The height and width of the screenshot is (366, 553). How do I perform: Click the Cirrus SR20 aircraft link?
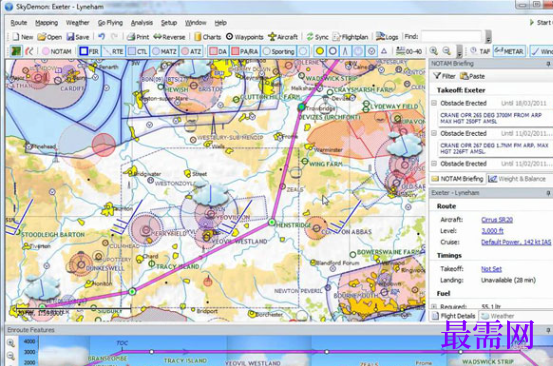point(497,220)
